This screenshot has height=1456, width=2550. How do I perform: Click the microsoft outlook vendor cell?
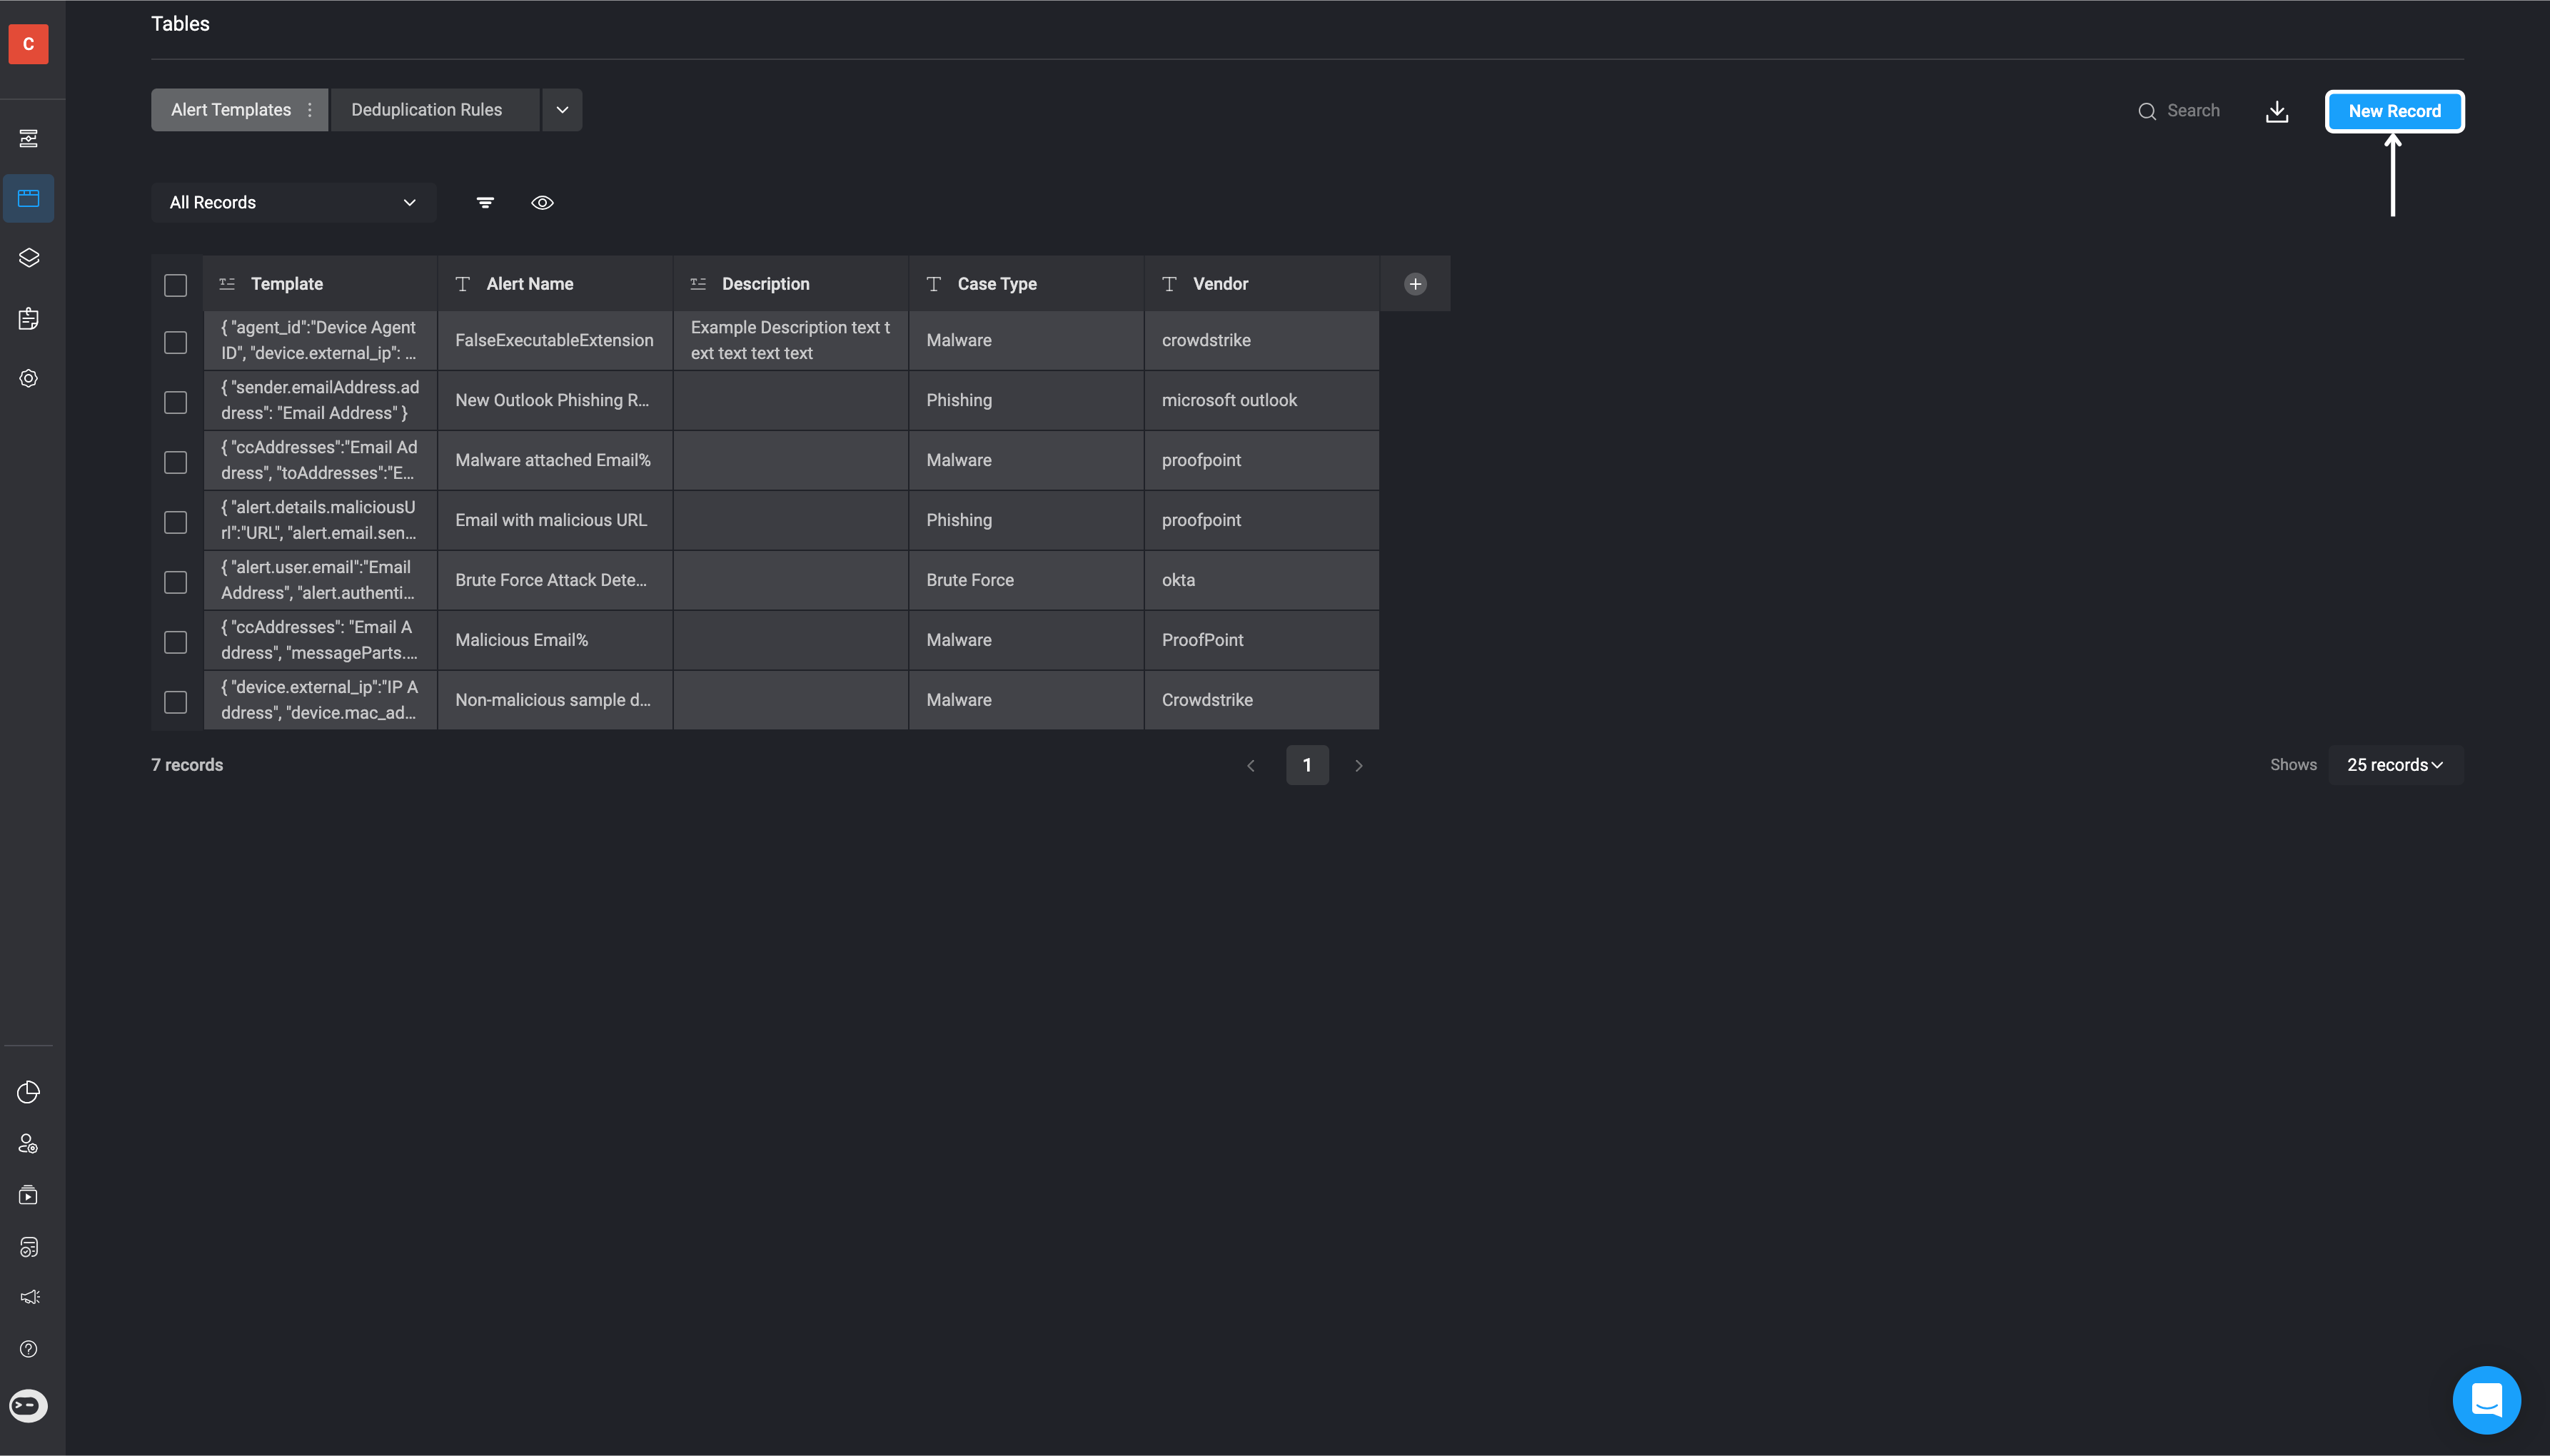pyautogui.click(x=1262, y=401)
